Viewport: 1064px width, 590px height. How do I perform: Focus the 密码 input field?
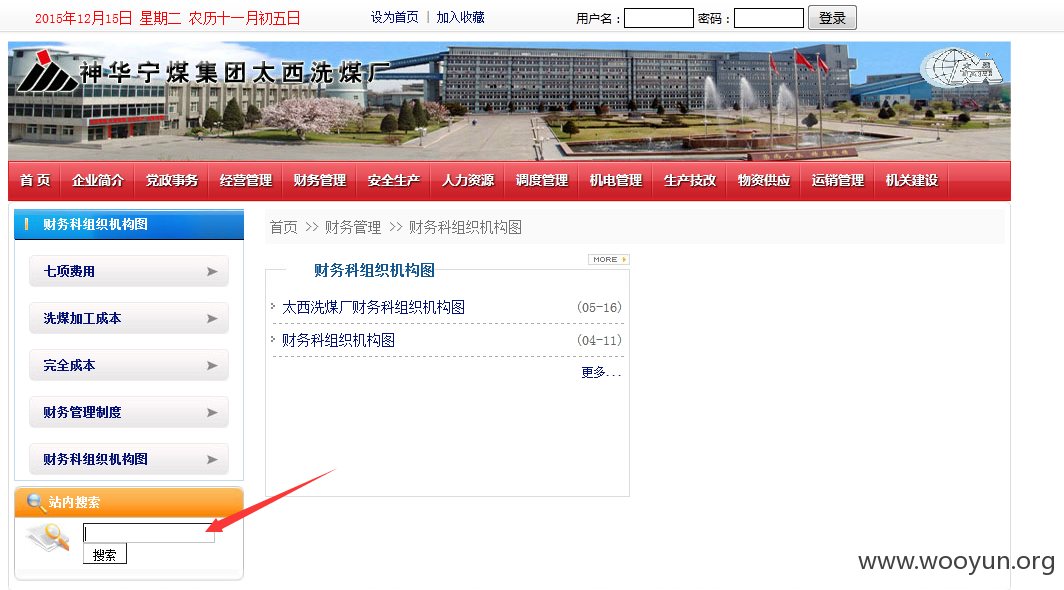769,18
